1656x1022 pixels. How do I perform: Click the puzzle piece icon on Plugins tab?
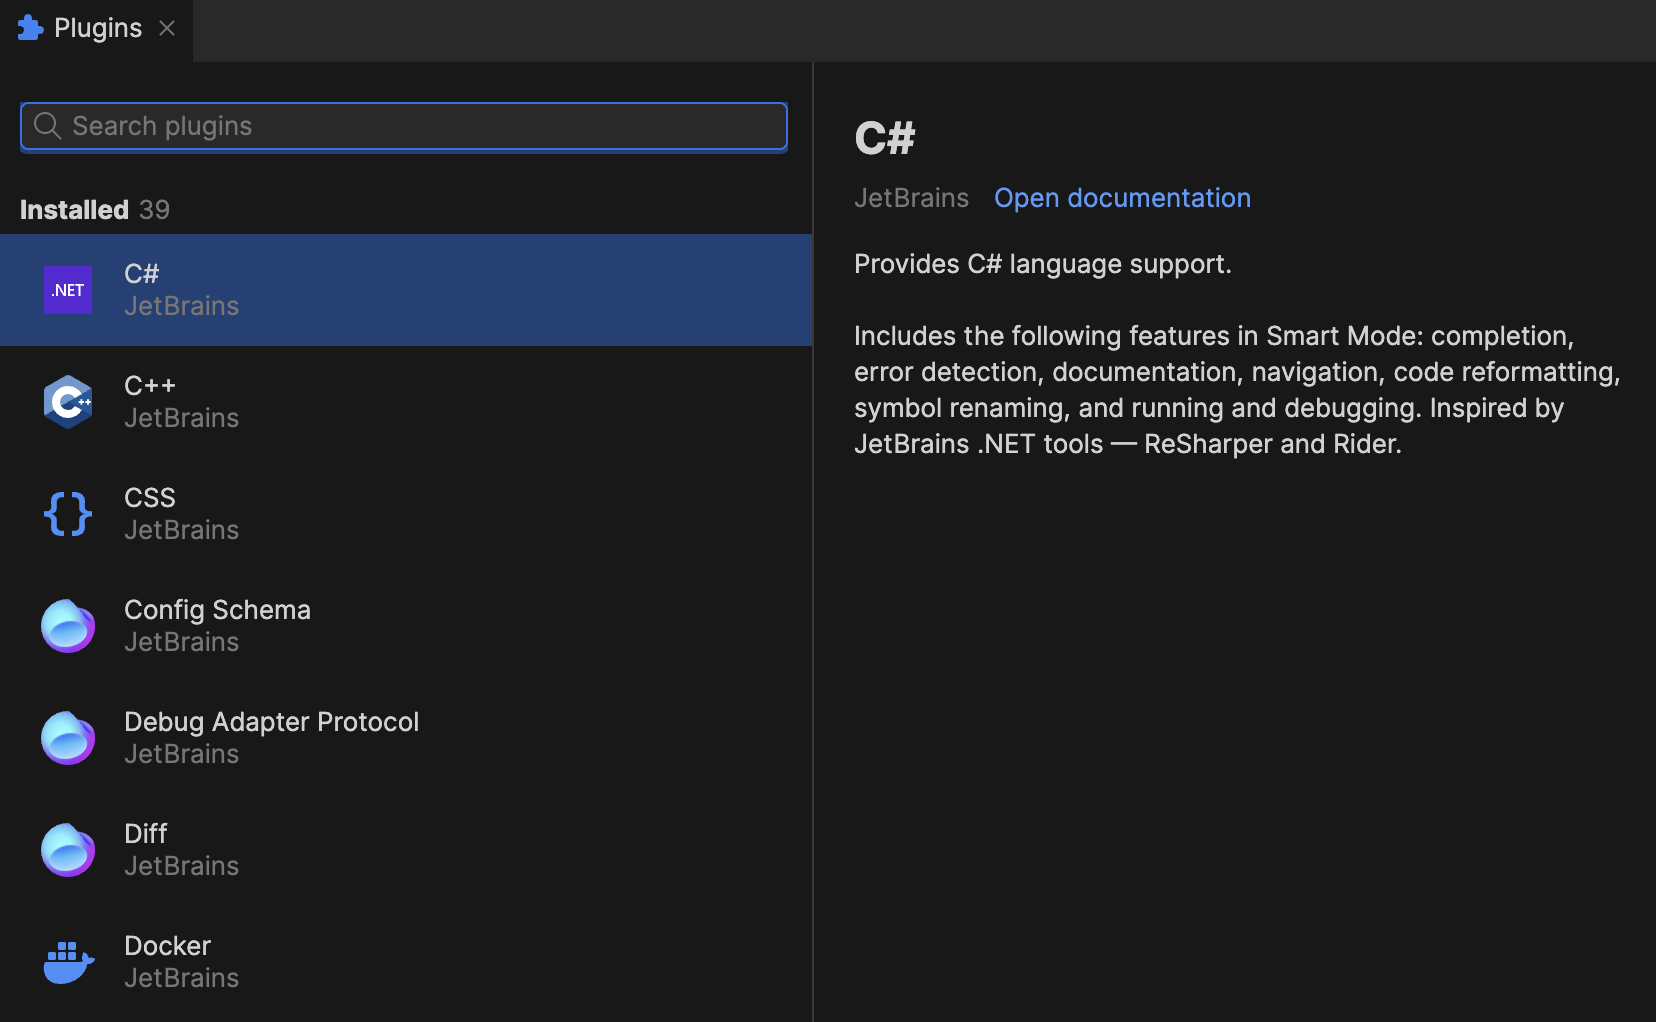tap(31, 28)
